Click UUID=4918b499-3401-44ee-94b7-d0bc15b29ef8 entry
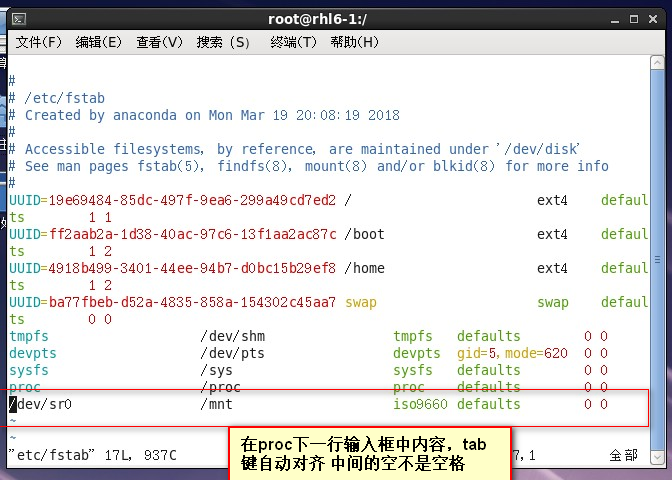The image size is (672, 480). (172, 268)
